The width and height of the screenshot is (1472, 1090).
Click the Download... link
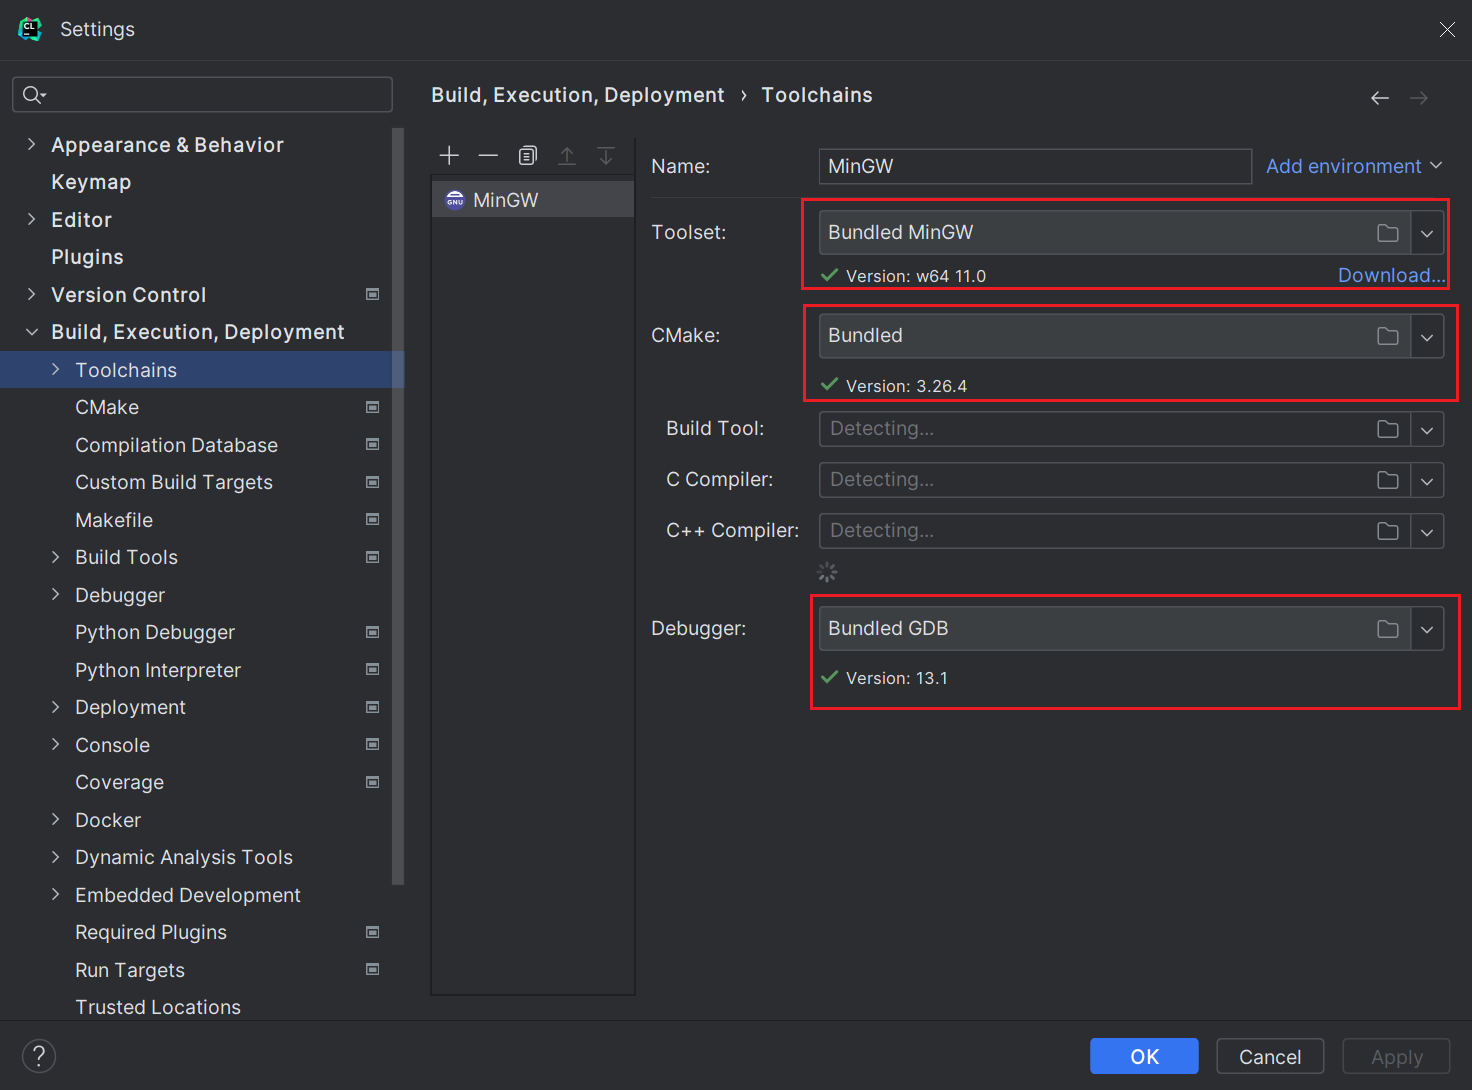click(1391, 275)
